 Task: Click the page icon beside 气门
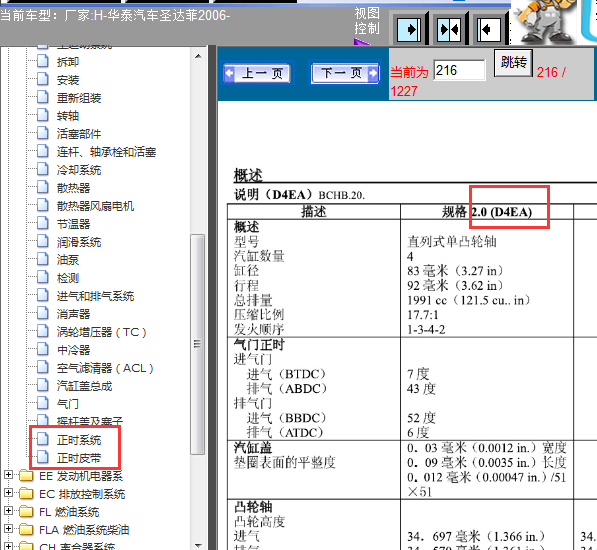point(43,403)
